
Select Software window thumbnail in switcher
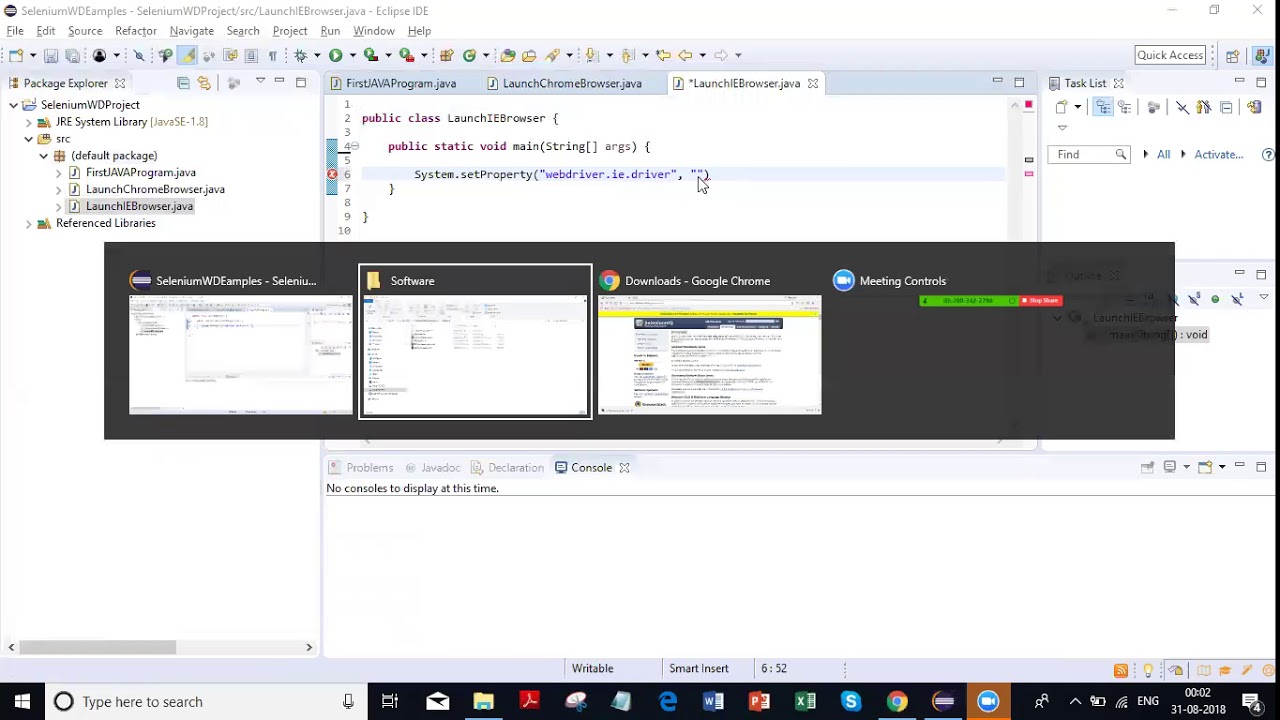[475, 341]
